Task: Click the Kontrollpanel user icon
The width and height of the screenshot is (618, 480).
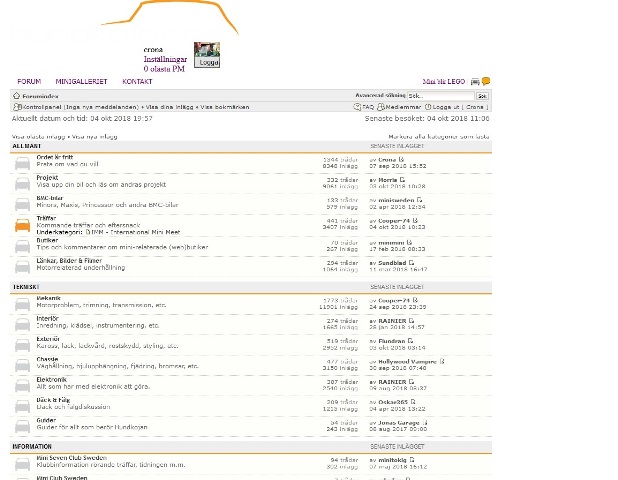Action: coord(17,107)
